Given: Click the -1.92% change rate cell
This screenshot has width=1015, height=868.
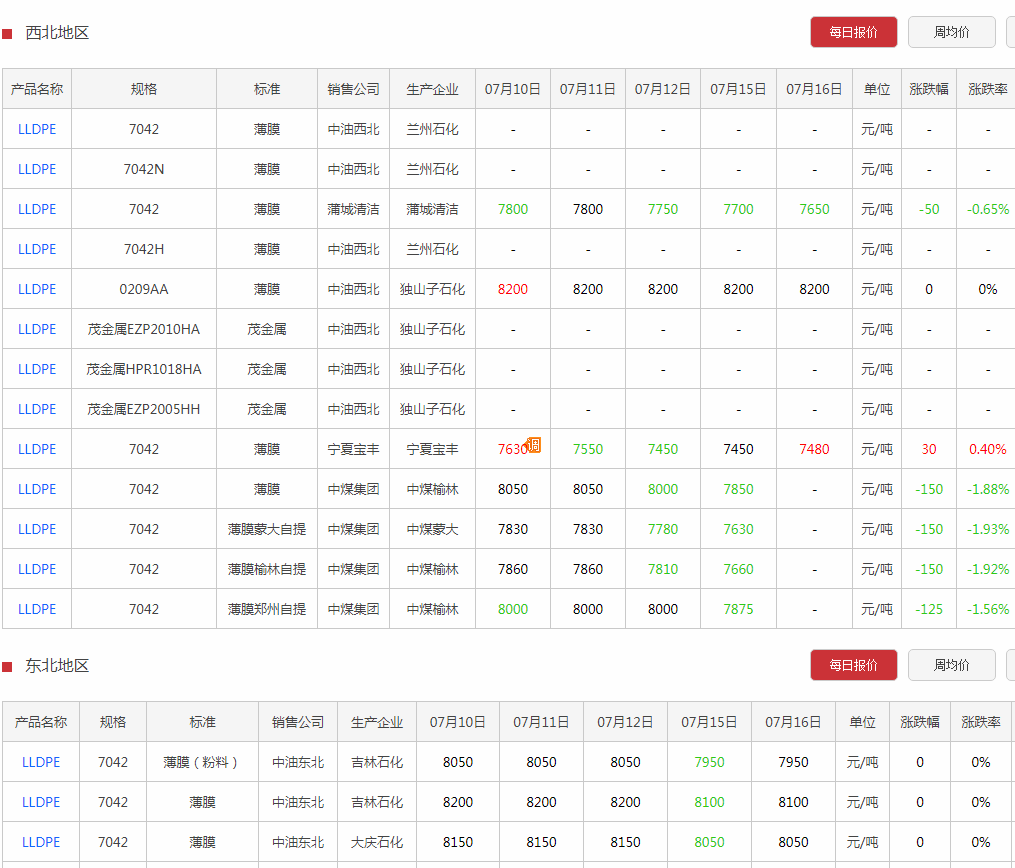Looking at the screenshot, I should [x=988, y=570].
